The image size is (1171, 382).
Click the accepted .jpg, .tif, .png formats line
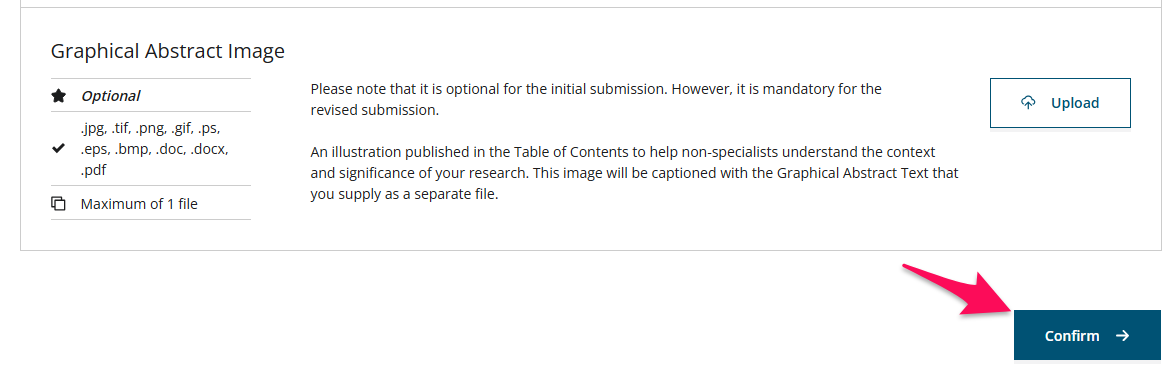point(149,127)
